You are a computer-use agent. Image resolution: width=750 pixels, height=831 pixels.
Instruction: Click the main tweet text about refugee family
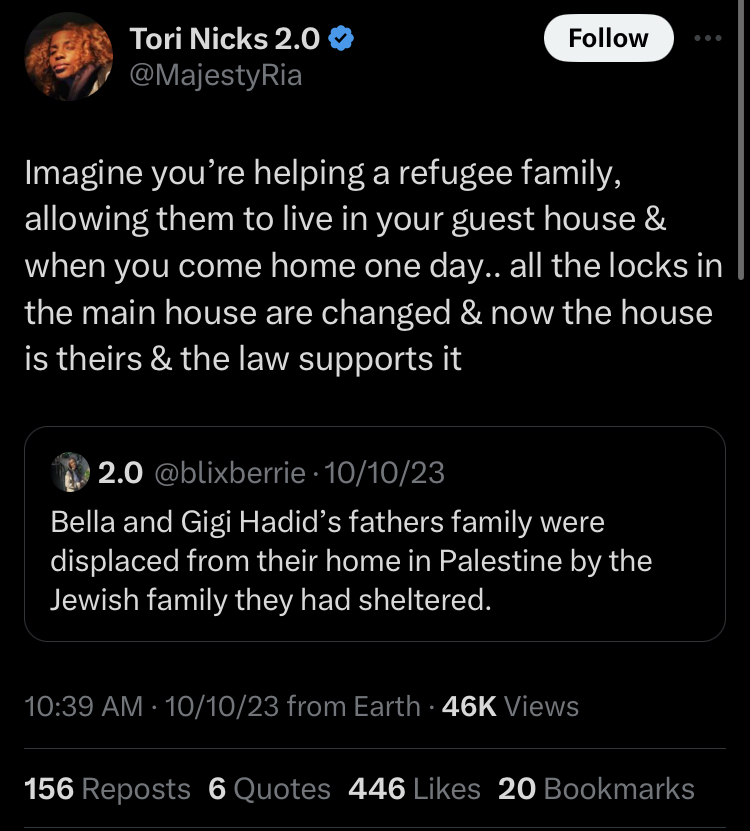pyautogui.click(x=367, y=267)
